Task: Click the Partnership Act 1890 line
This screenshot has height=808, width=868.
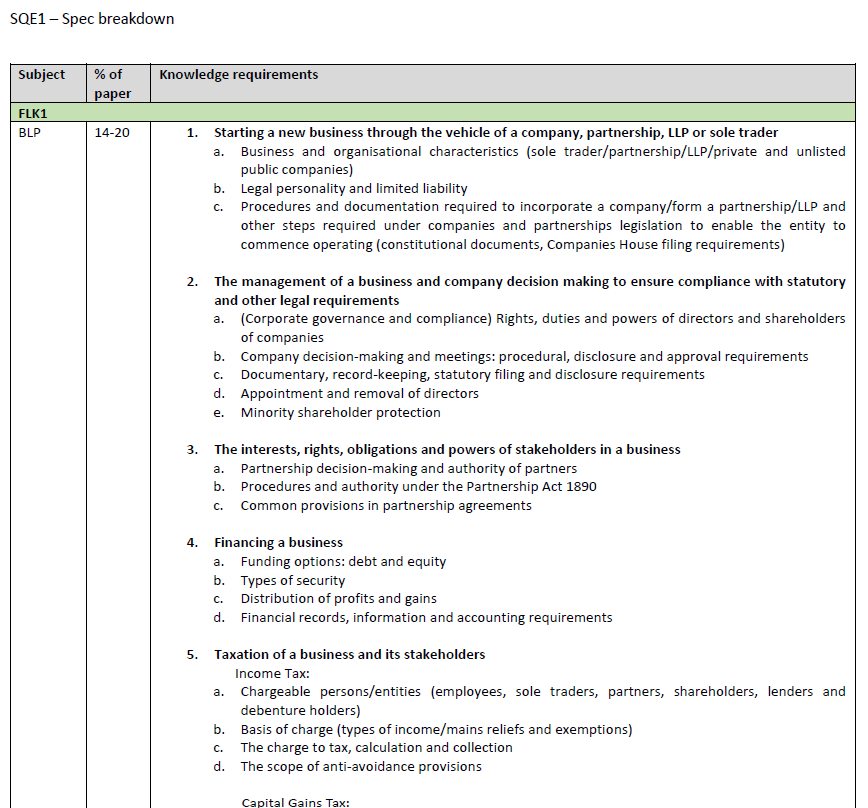Action: (418, 486)
